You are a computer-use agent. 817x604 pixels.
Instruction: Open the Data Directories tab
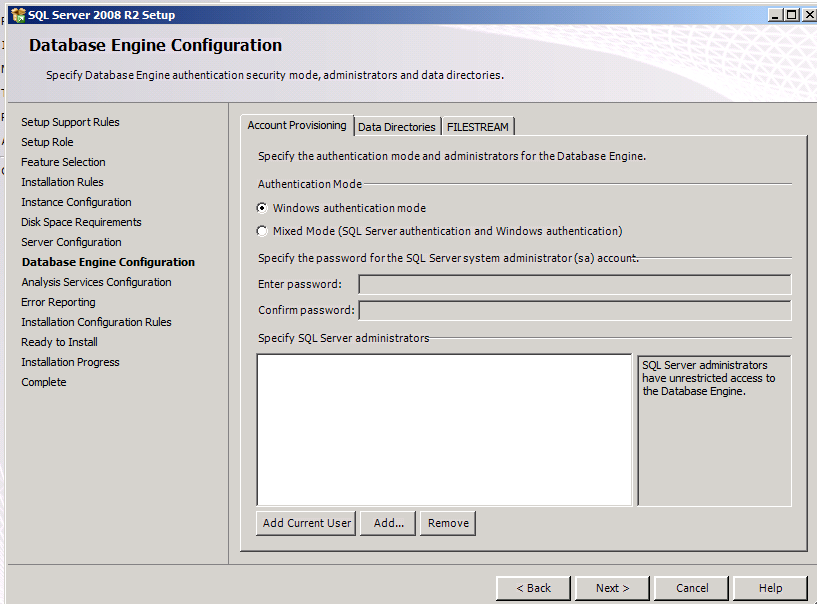point(397,127)
